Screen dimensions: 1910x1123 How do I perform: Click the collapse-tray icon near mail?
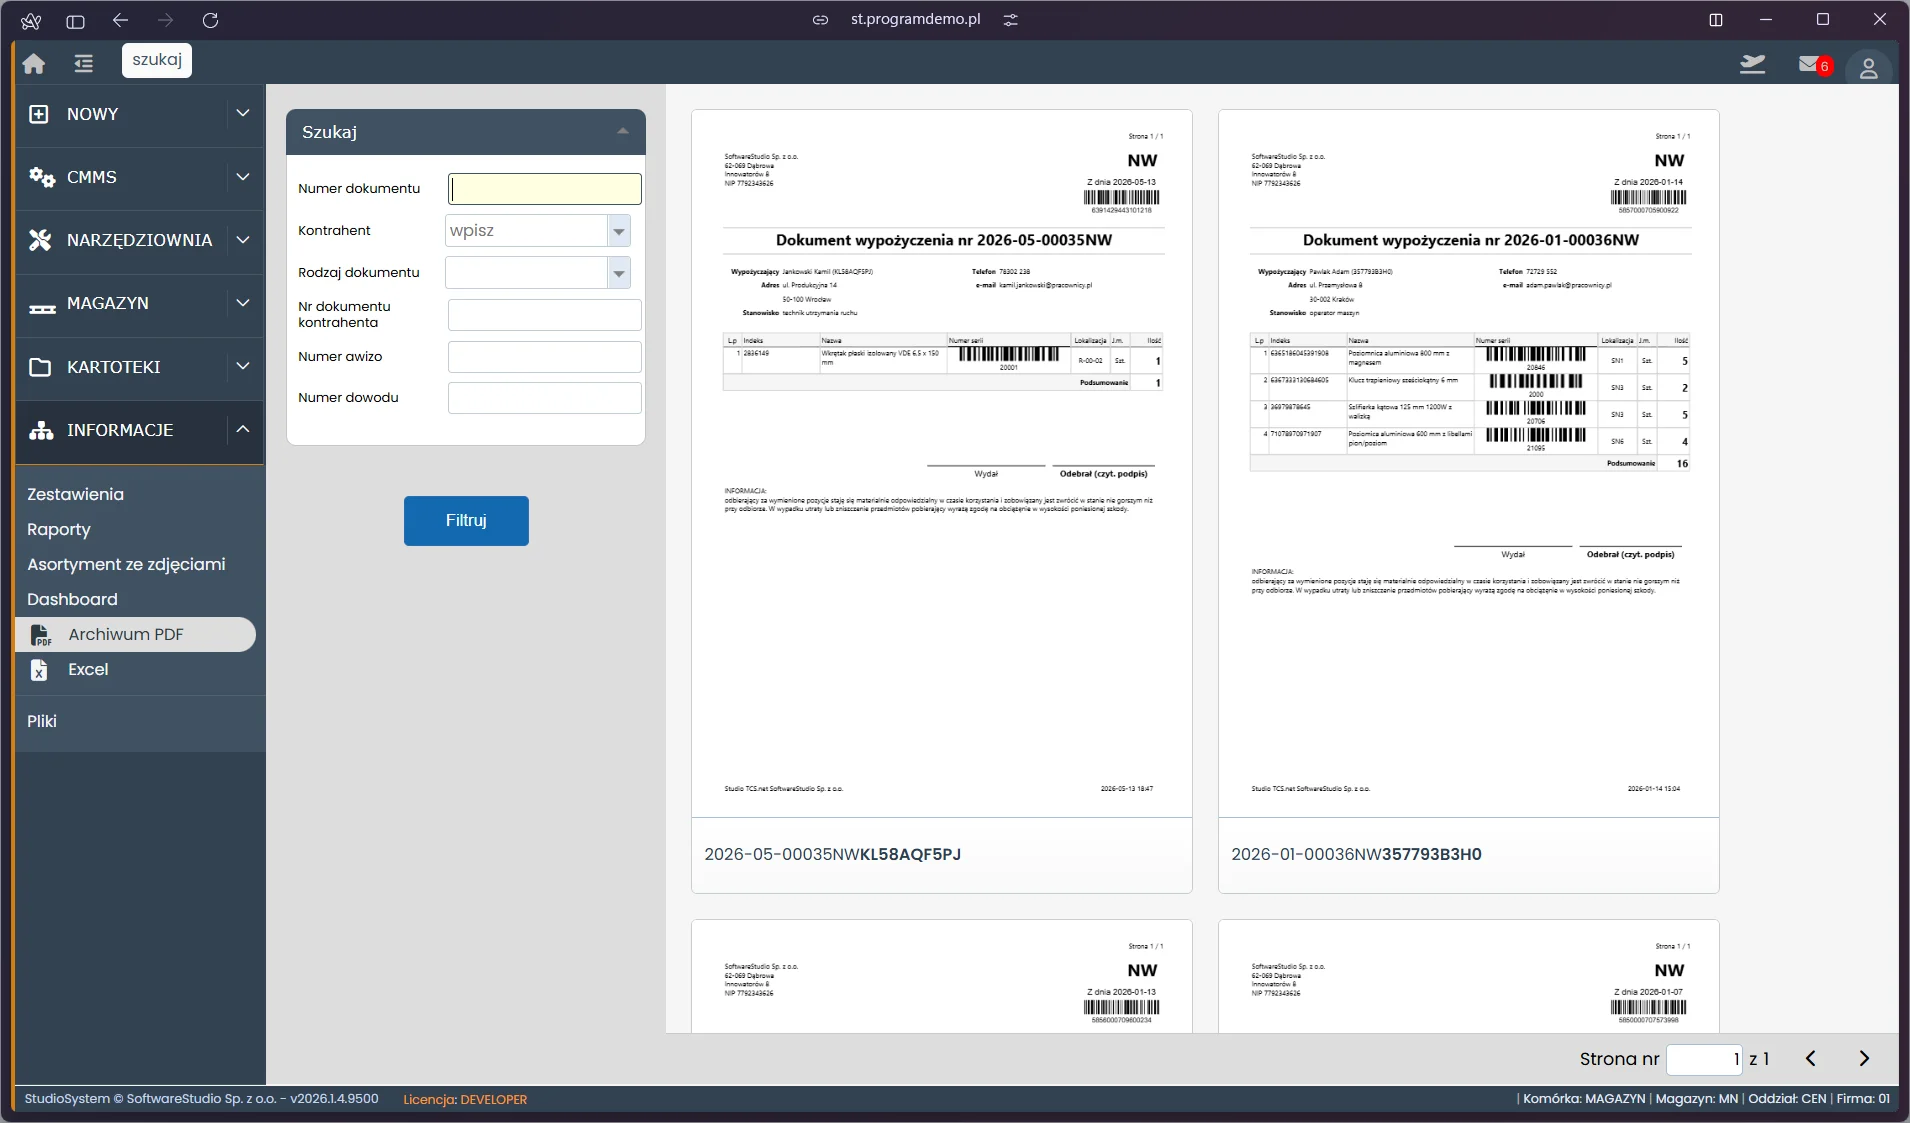[x=1752, y=64]
